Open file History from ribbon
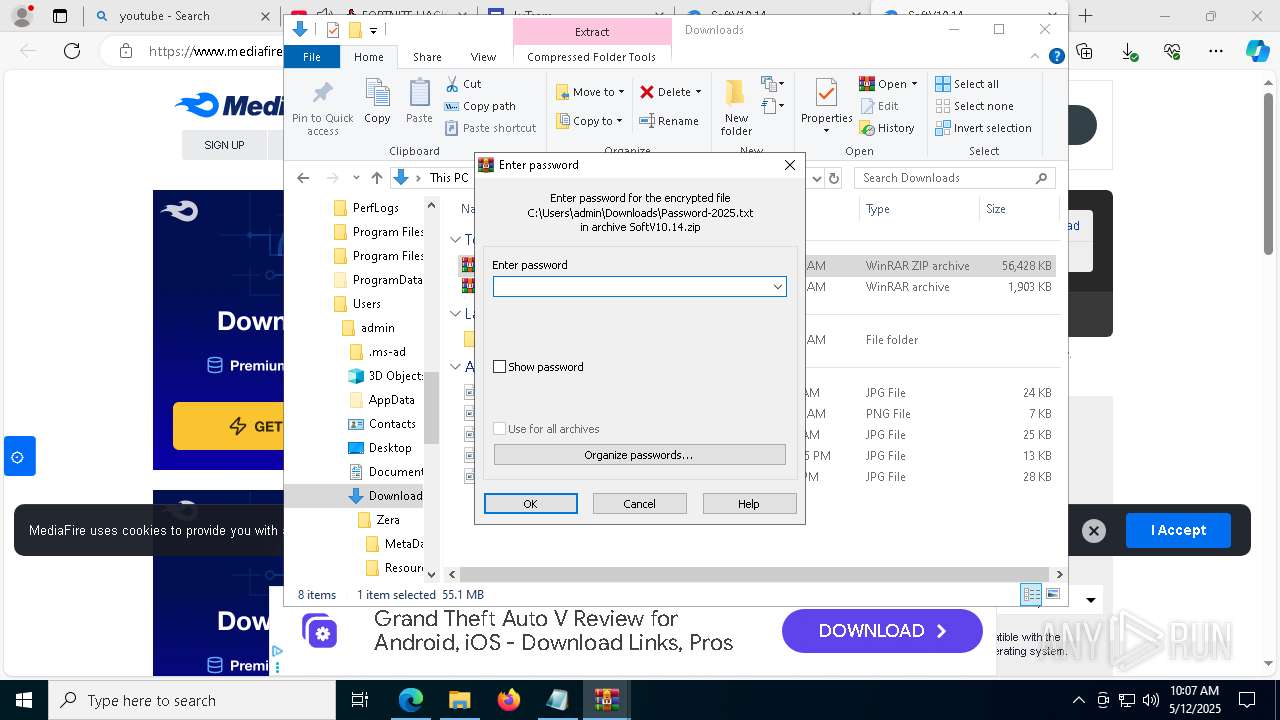1280x720 pixels. tap(887, 128)
